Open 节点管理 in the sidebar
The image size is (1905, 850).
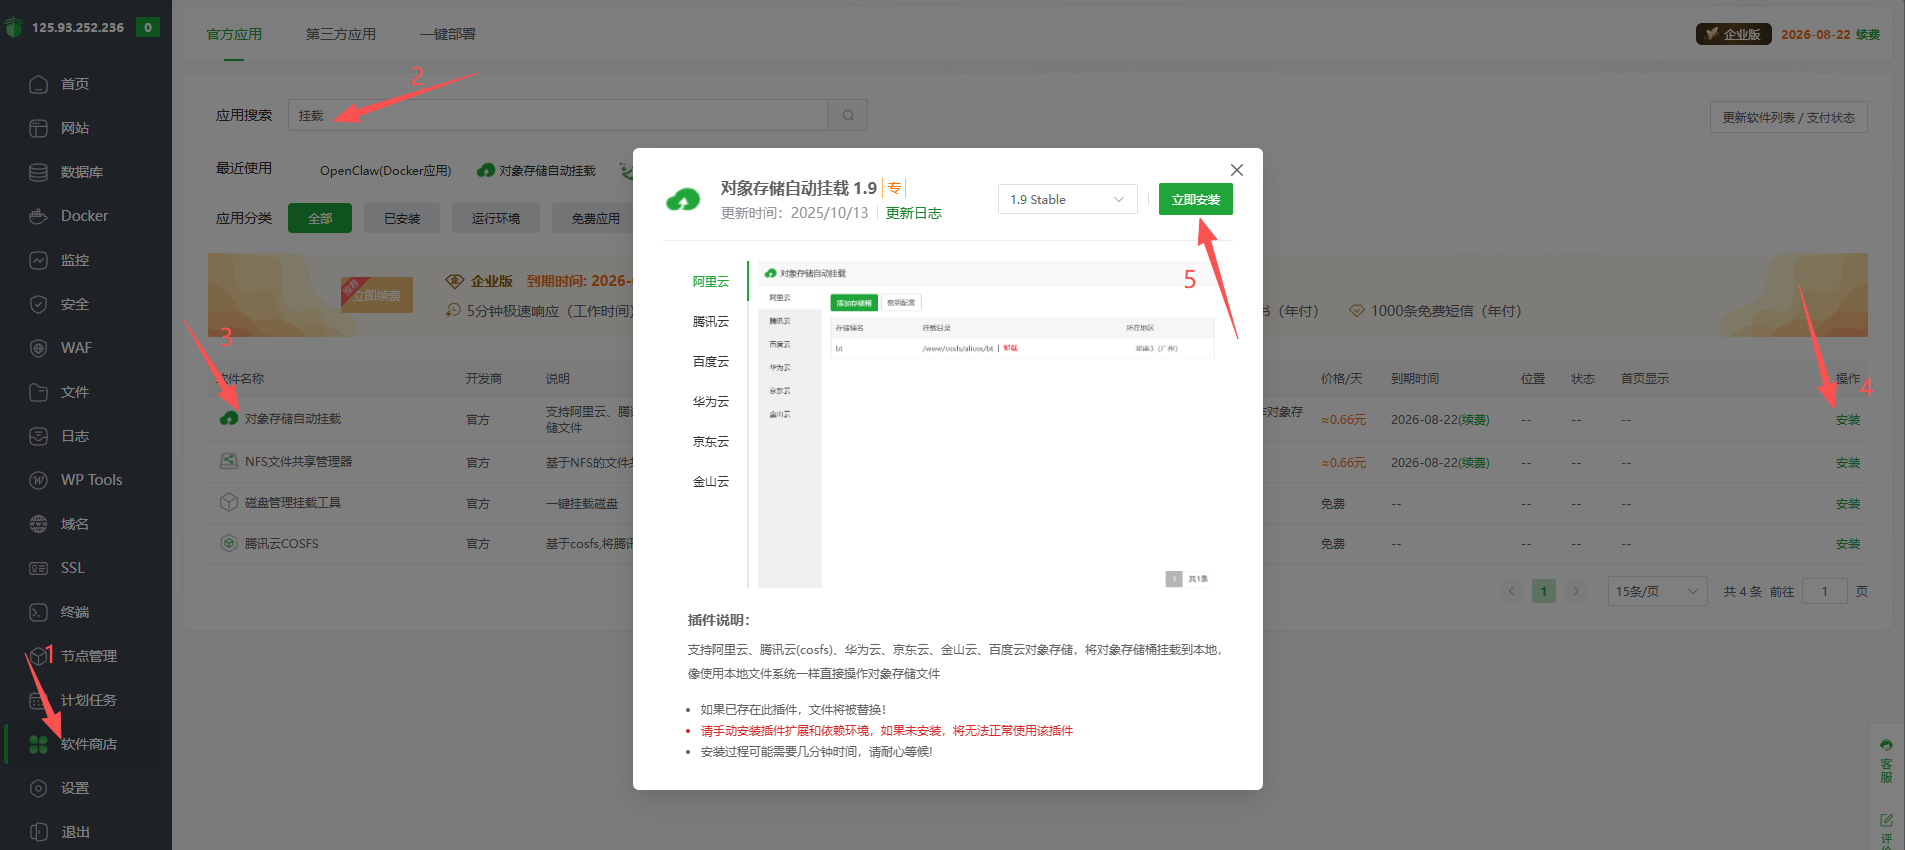click(88, 656)
